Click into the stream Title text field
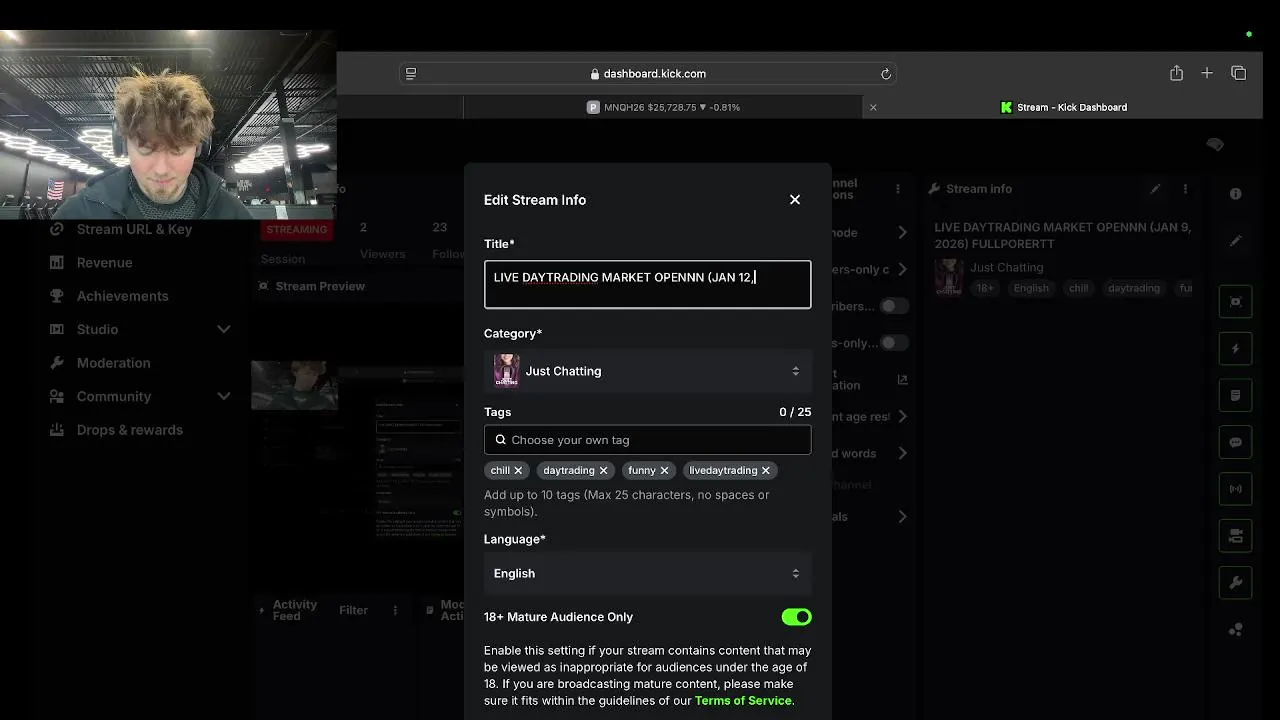1280x720 pixels. pos(647,285)
